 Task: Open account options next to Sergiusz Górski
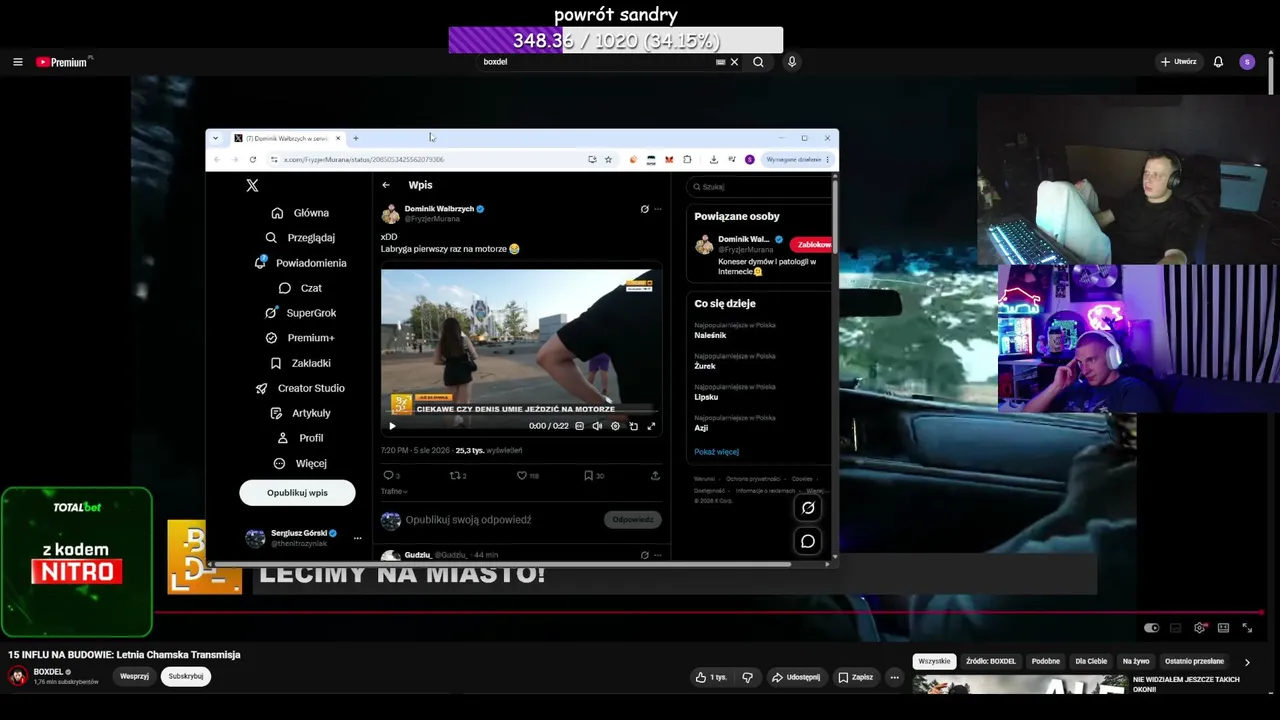[x=357, y=538]
